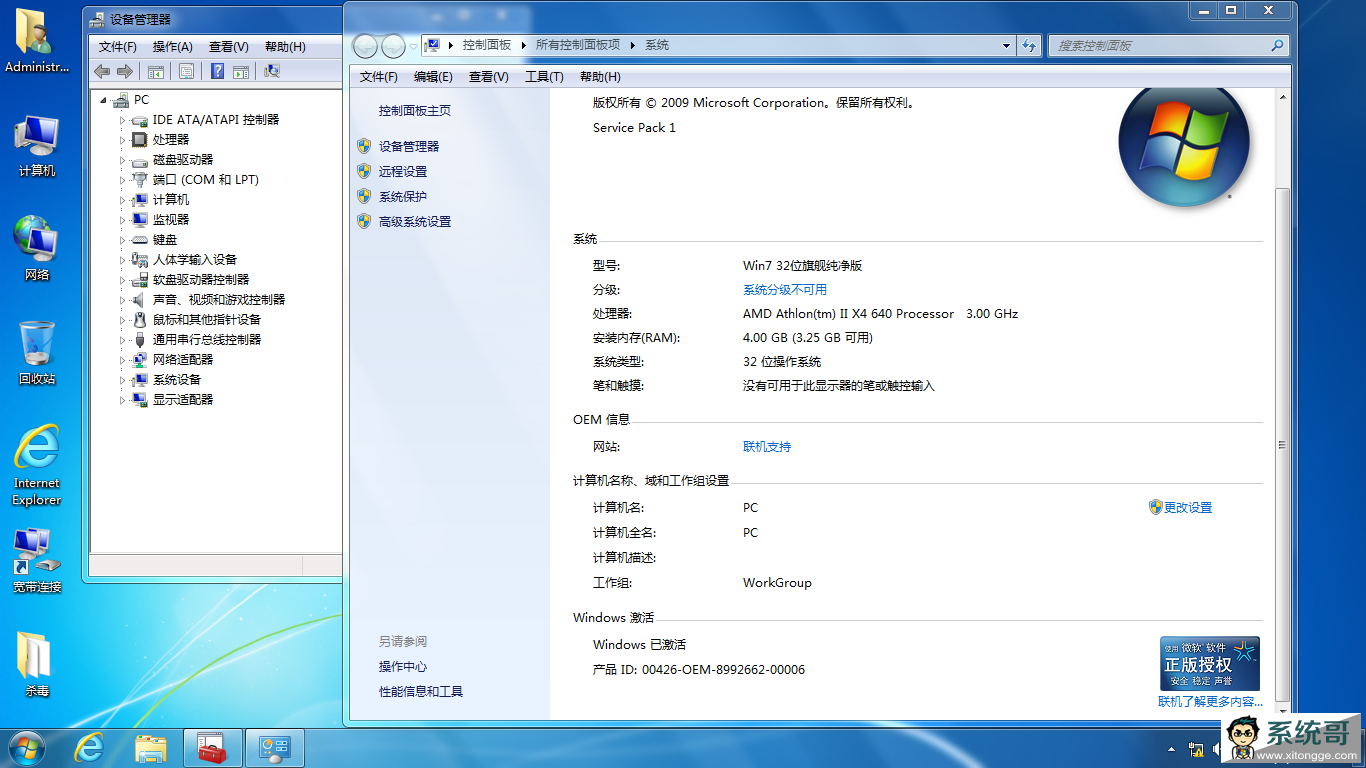This screenshot has width=1366, height=768.
Task: Open 设备管理器 link in sidebar
Action: [409, 146]
